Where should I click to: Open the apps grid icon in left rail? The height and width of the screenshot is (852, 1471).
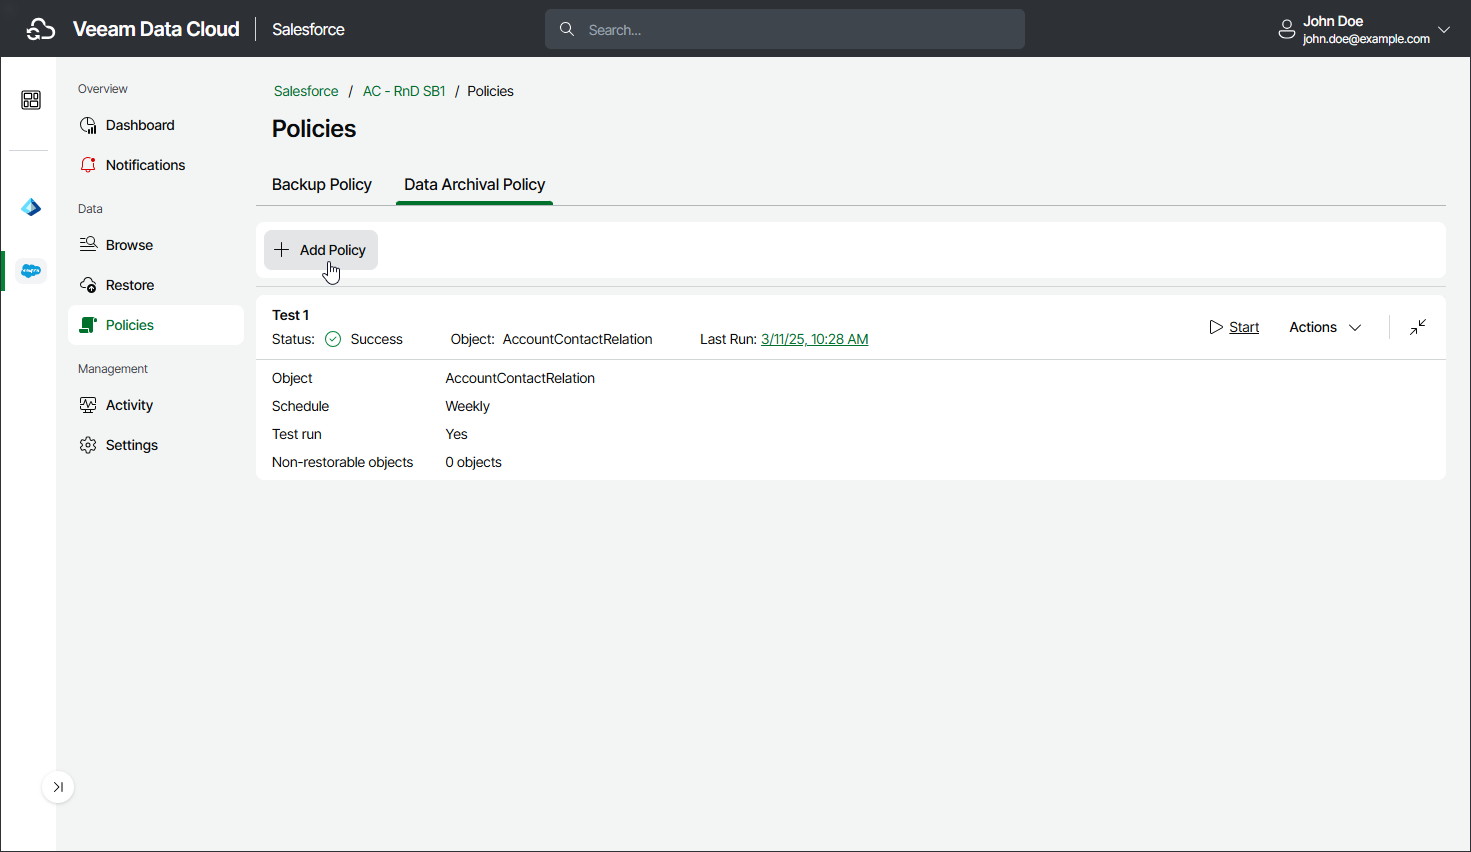[31, 100]
